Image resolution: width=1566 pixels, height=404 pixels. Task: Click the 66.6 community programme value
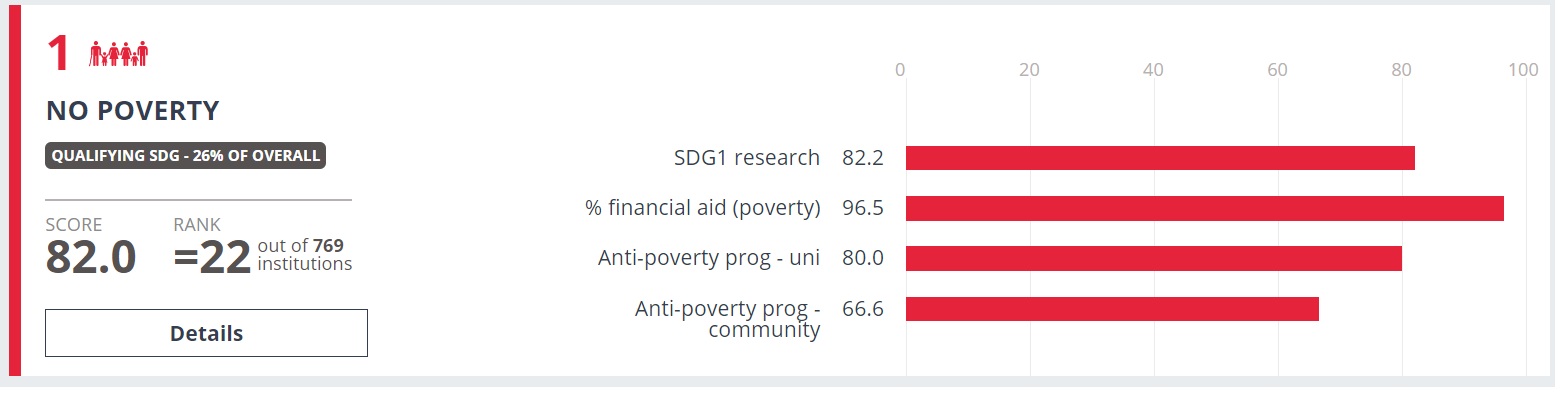[863, 308]
